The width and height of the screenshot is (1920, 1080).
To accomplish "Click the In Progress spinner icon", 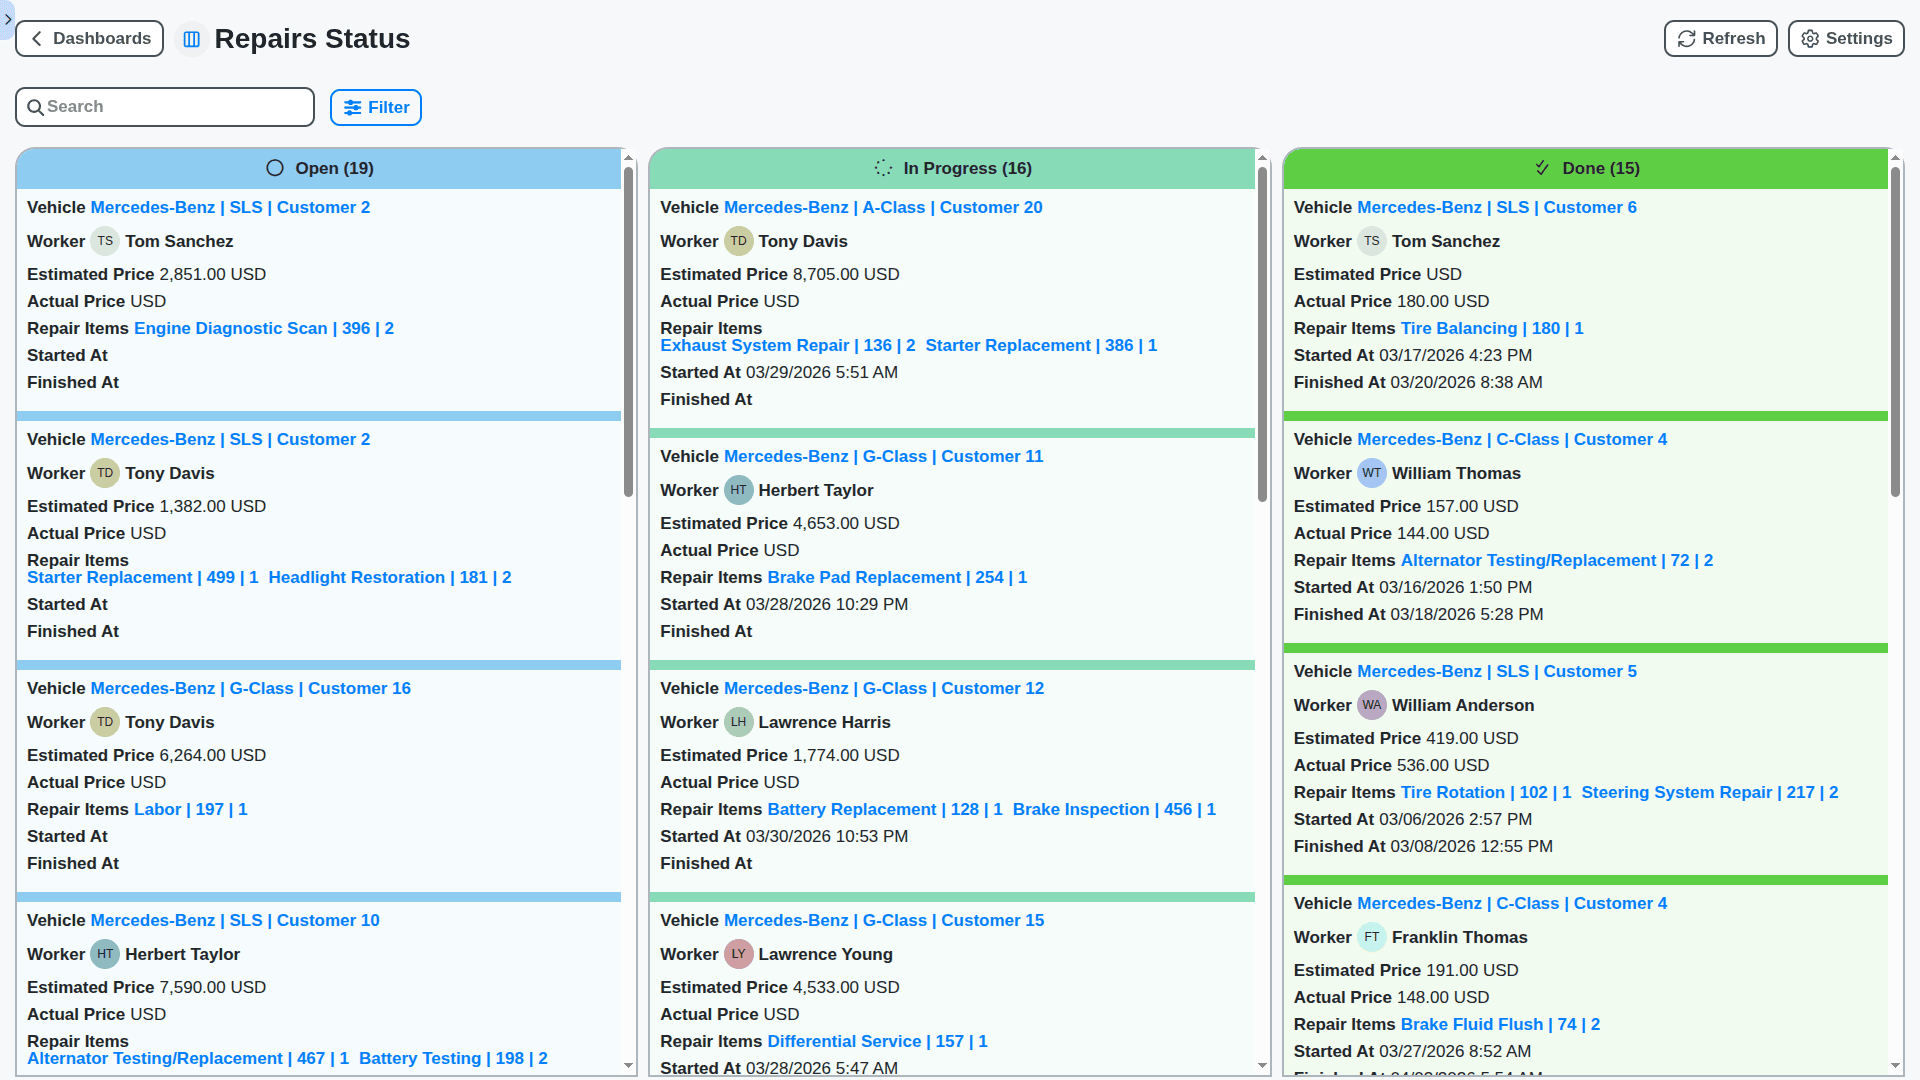I will [882, 168].
